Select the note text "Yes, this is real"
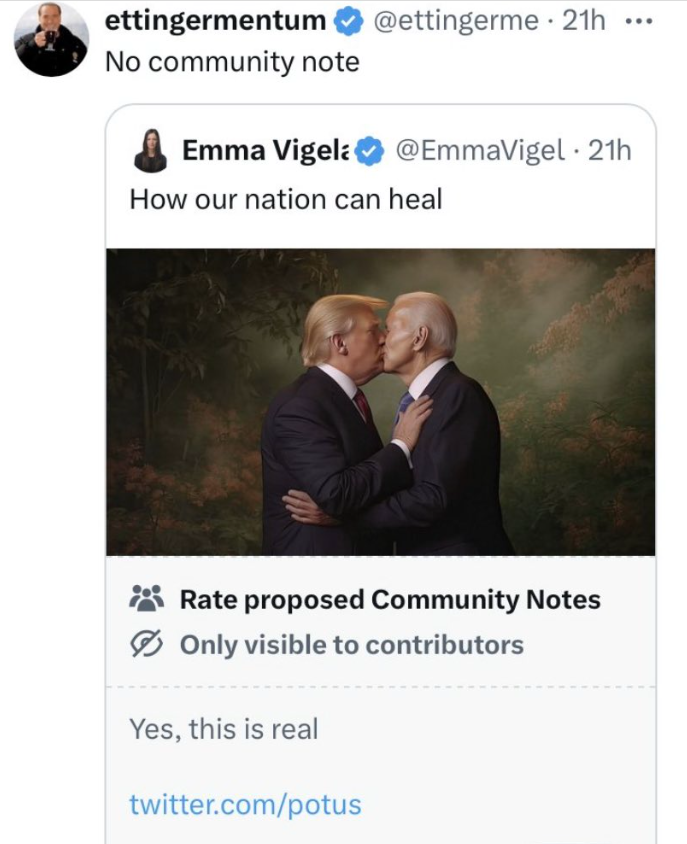The image size is (687, 844). click(223, 729)
